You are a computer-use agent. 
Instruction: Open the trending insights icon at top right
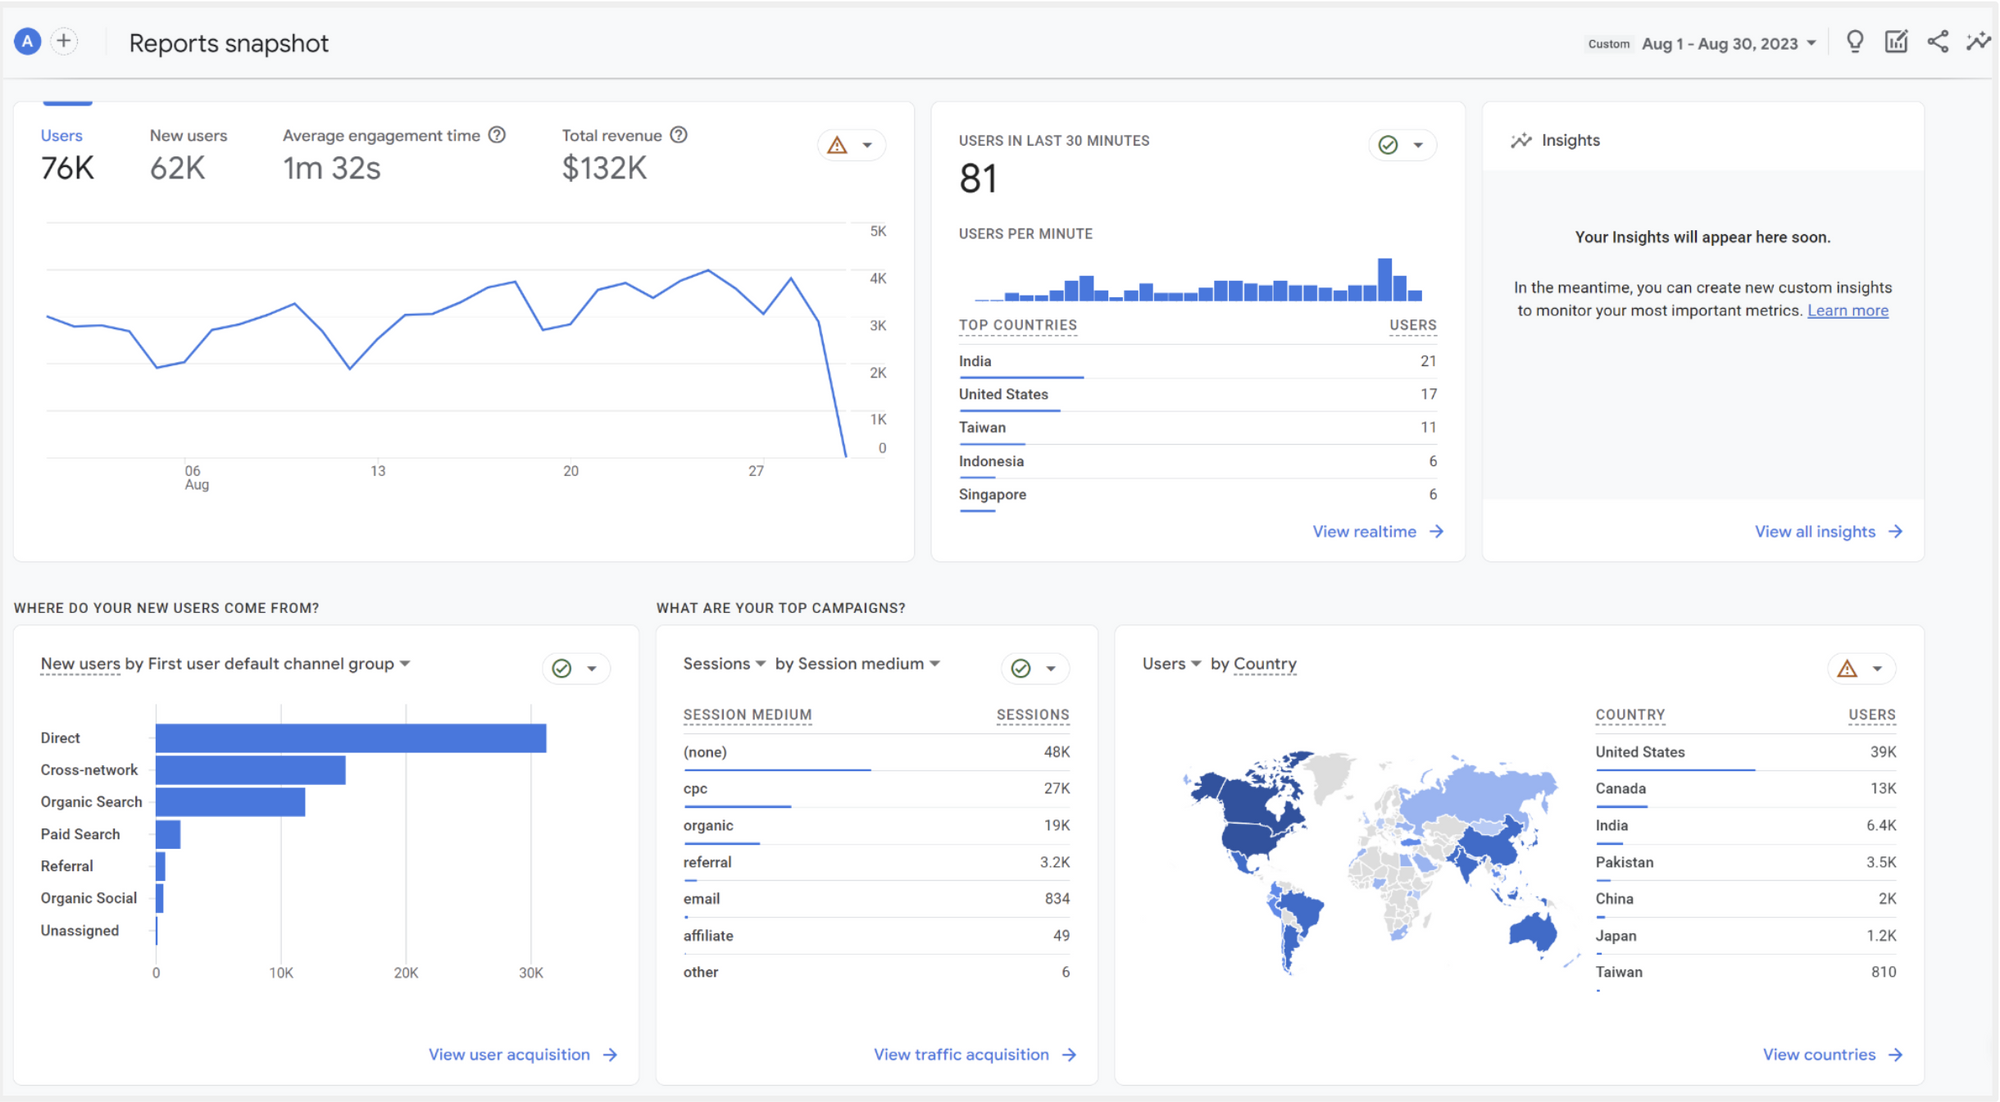point(1977,42)
